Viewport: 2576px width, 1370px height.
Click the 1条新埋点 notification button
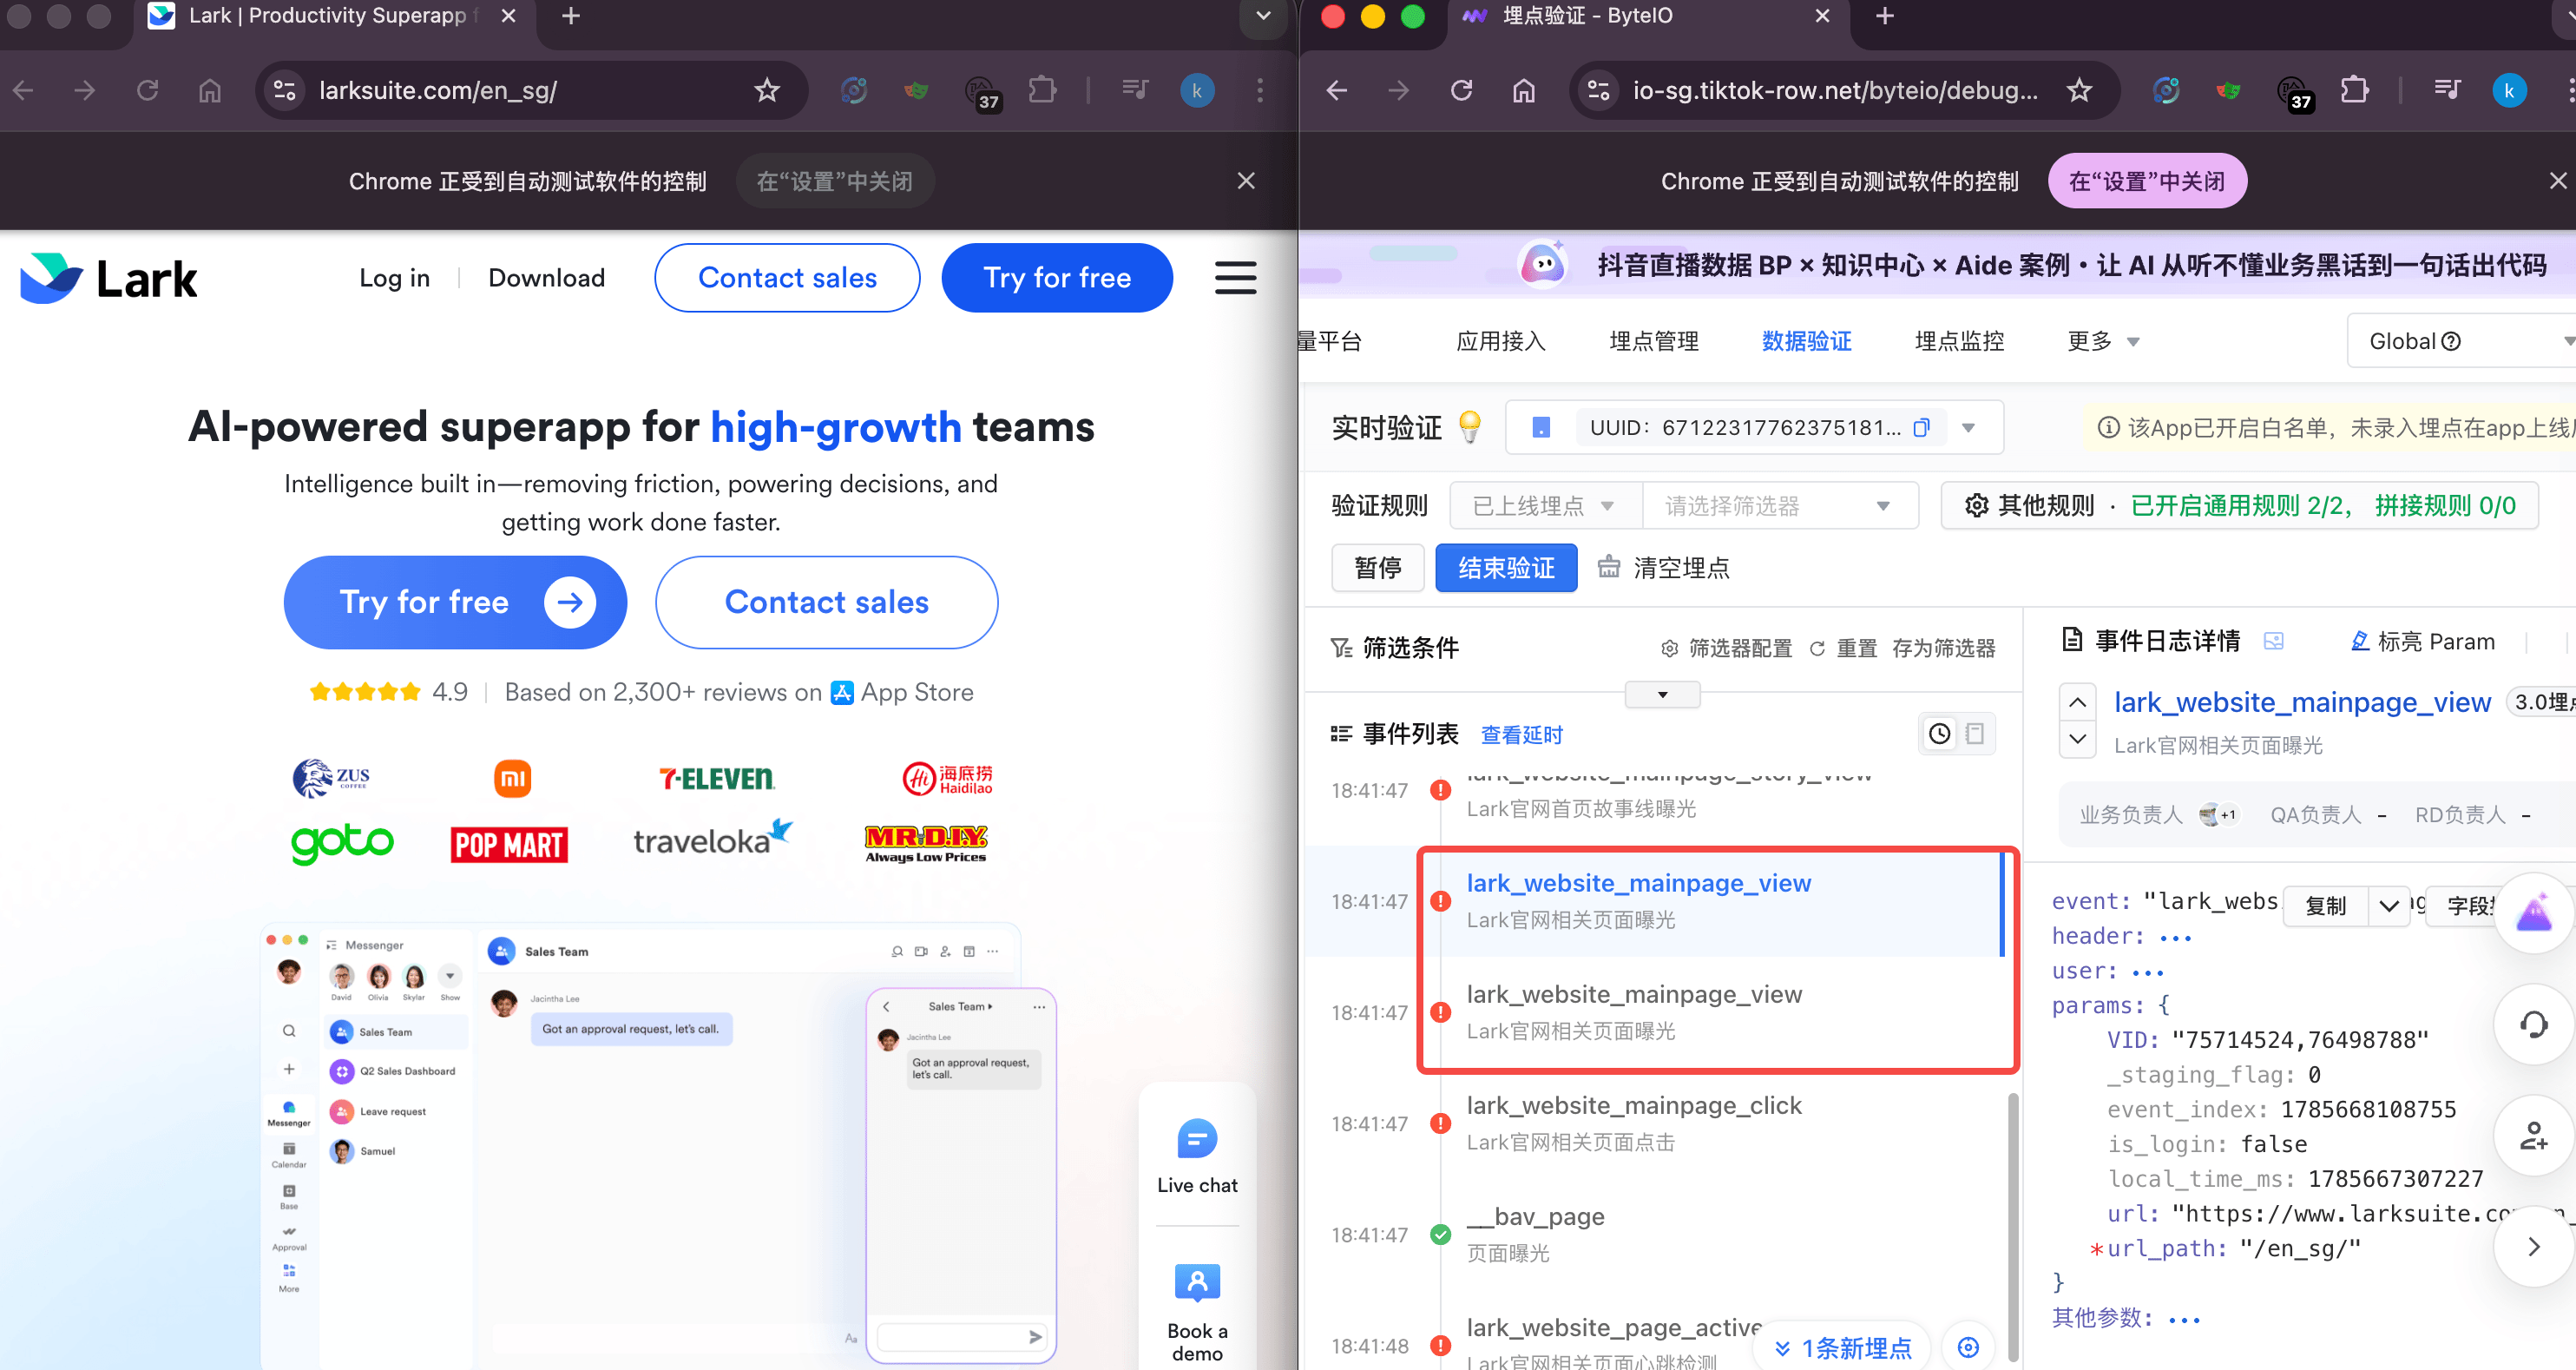(1843, 1347)
